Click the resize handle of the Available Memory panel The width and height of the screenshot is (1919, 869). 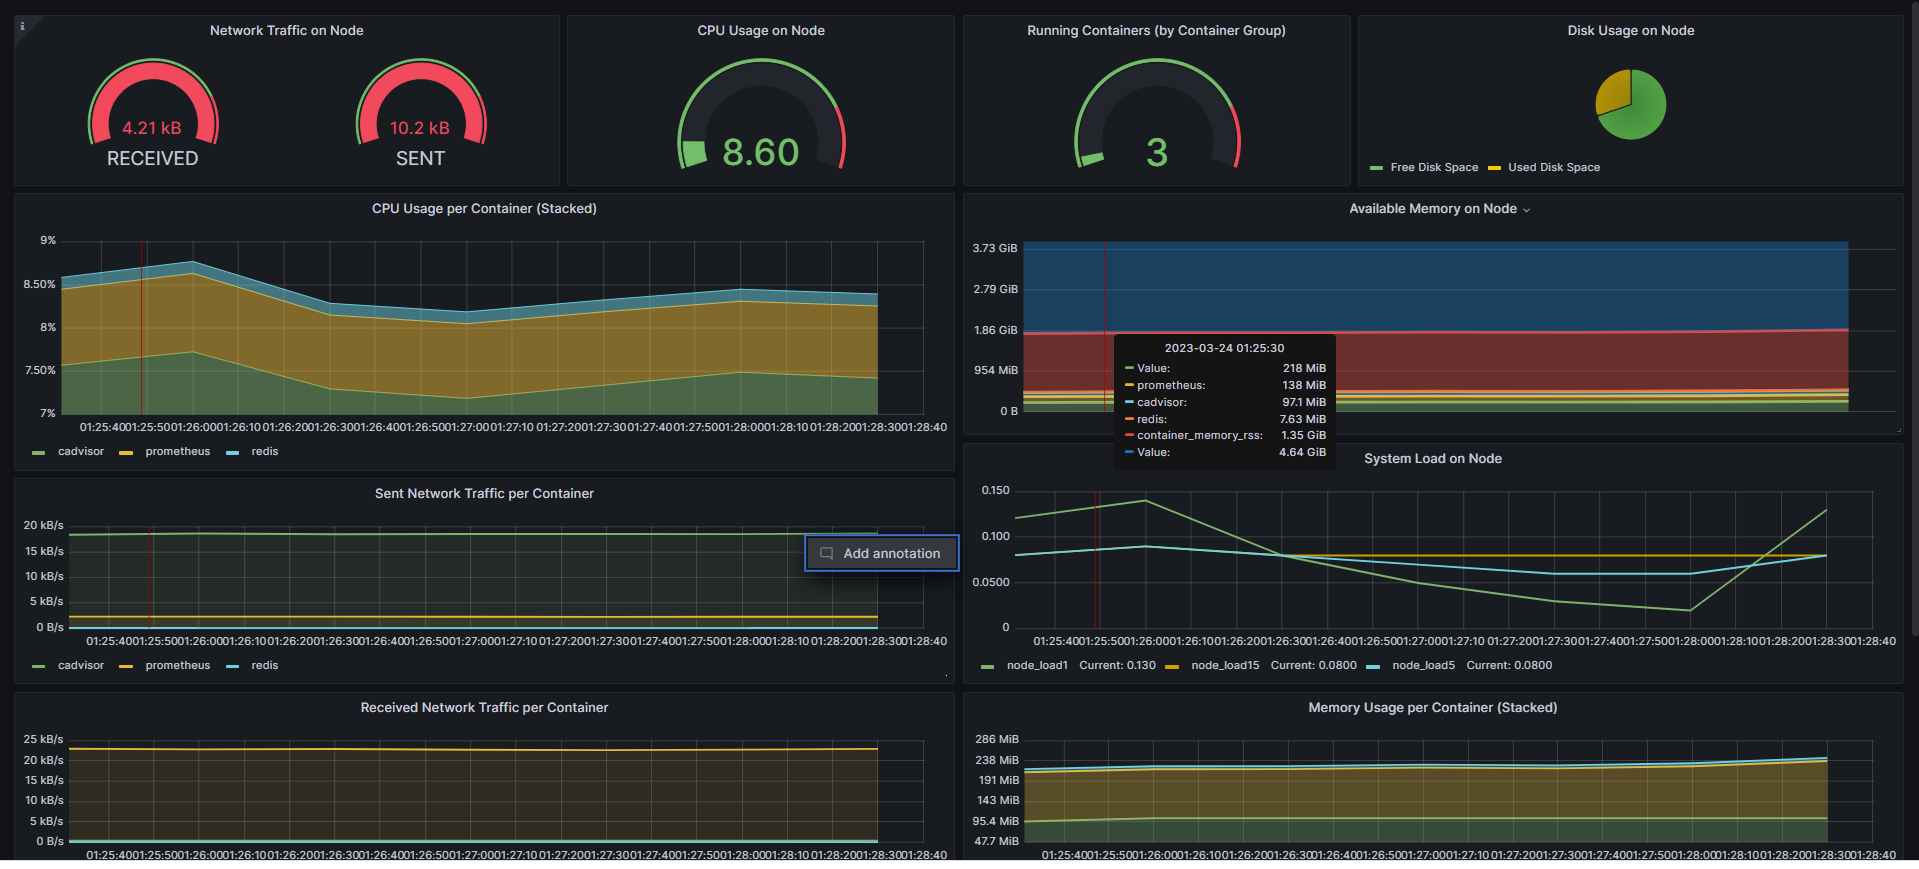click(1898, 430)
